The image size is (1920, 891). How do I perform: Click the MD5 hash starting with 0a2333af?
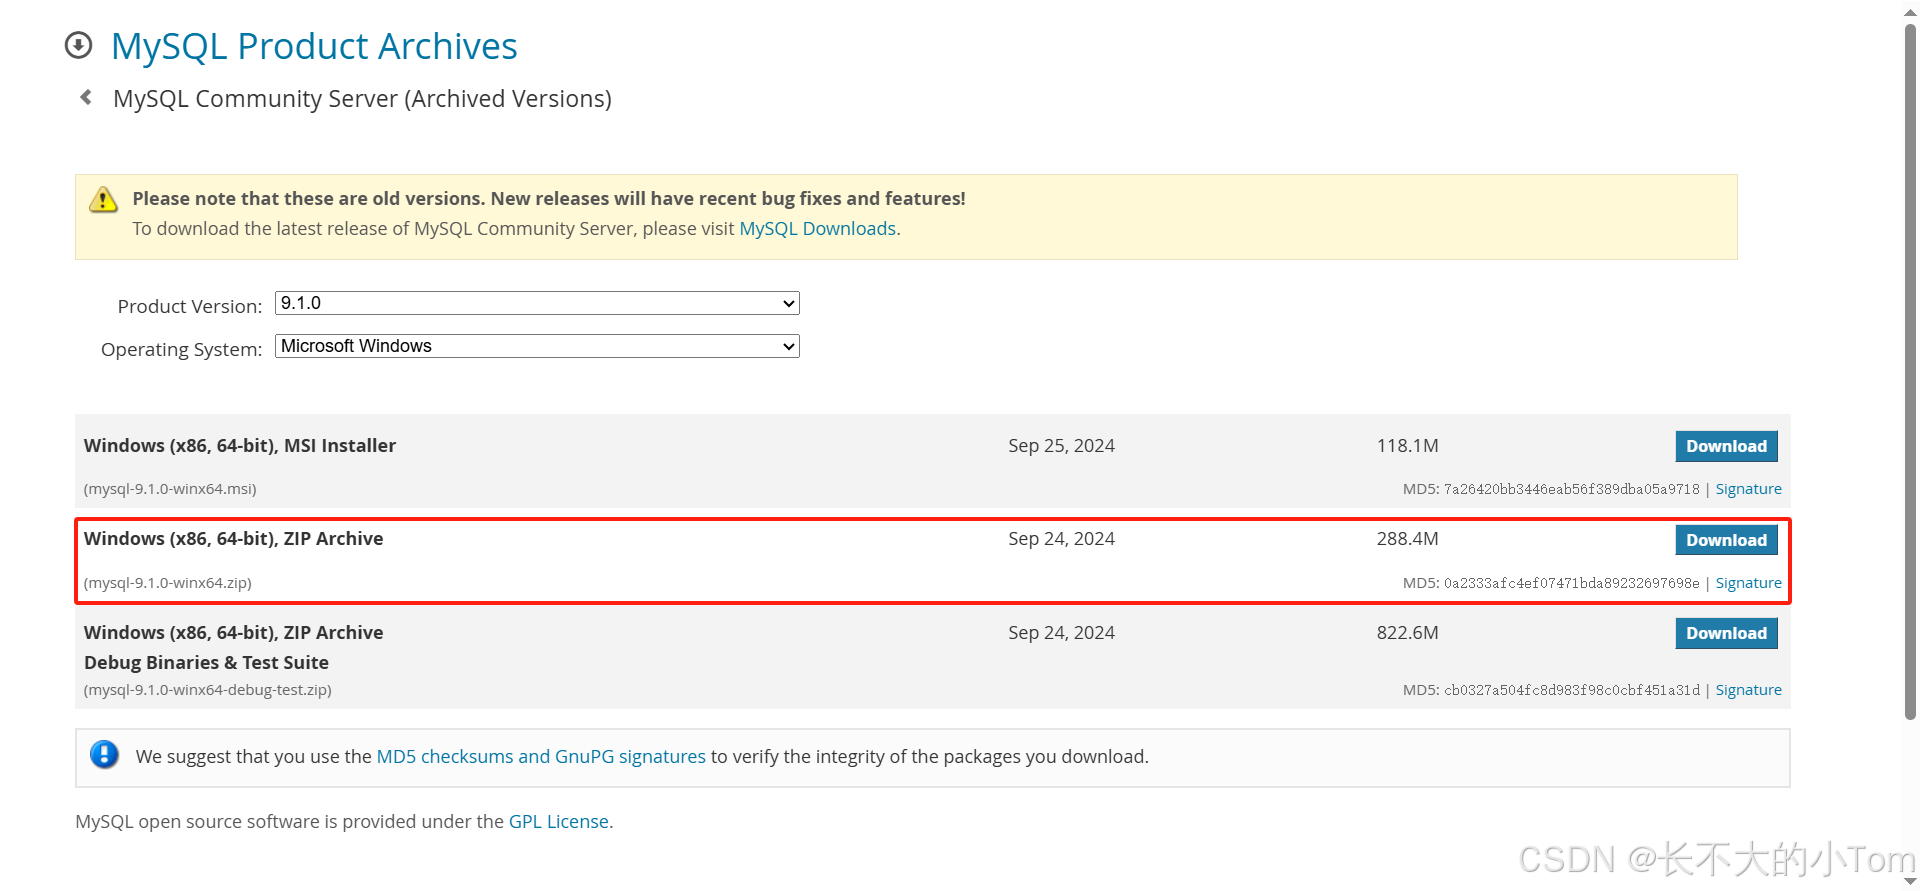click(1571, 583)
